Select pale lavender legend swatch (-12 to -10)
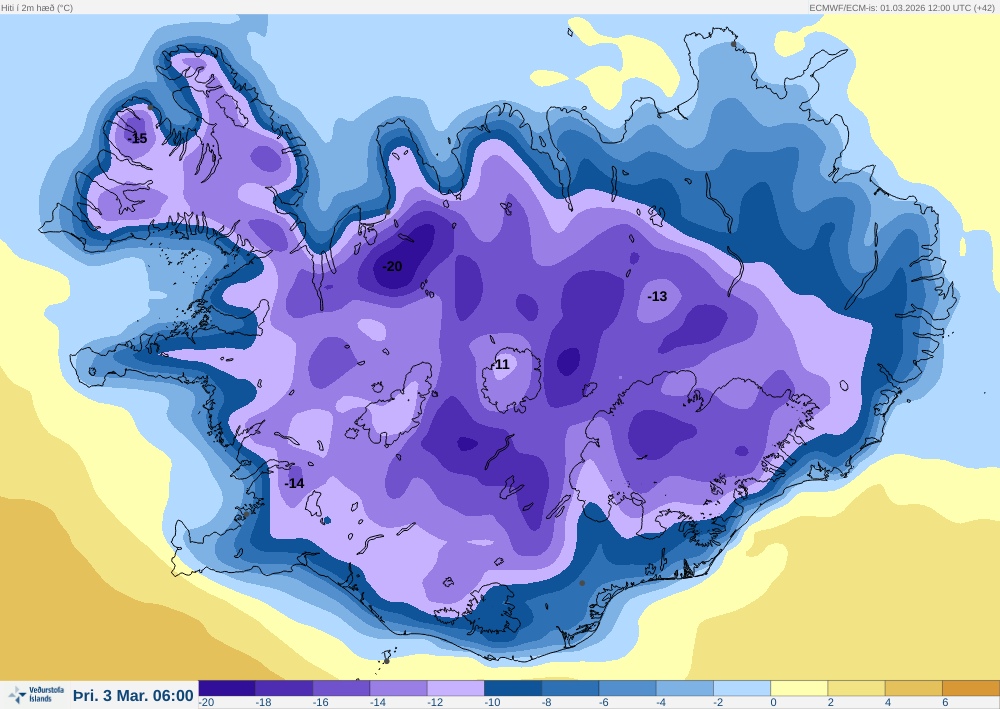Image resolution: width=1000 pixels, height=709 pixels. [456, 688]
